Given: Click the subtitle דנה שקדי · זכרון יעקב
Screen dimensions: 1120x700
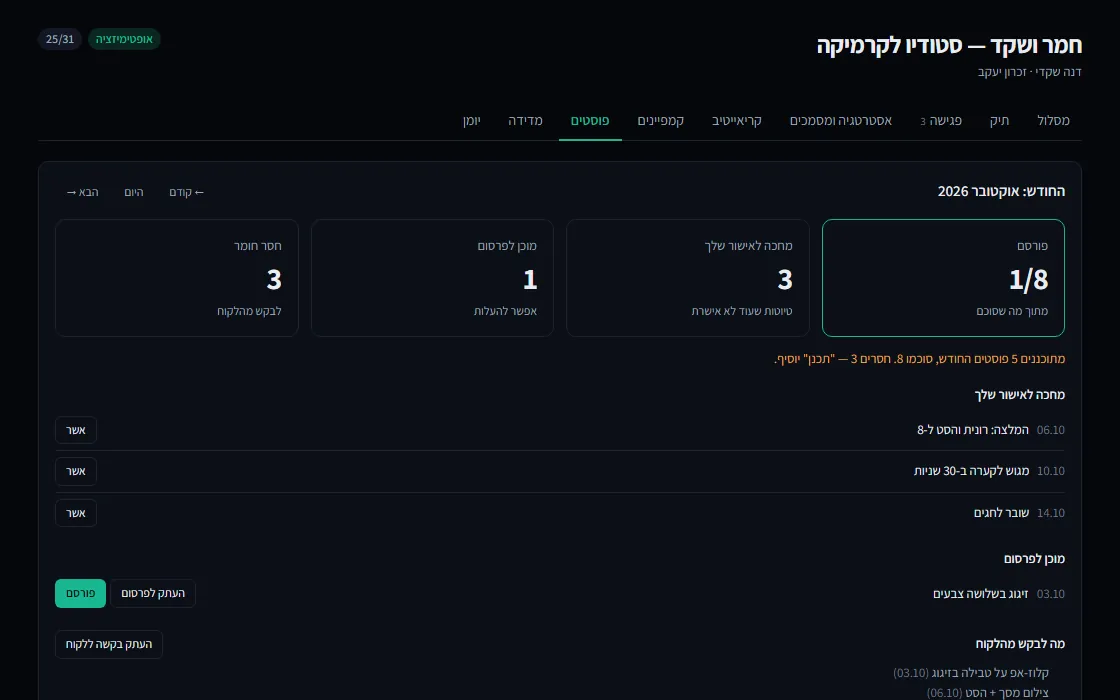Looking at the screenshot, I should pyautogui.click(x=1029, y=72).
